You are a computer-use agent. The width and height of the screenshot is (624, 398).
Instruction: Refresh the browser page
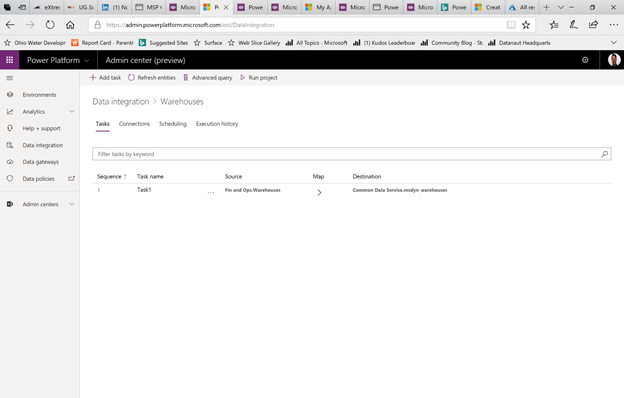point(50,25)
